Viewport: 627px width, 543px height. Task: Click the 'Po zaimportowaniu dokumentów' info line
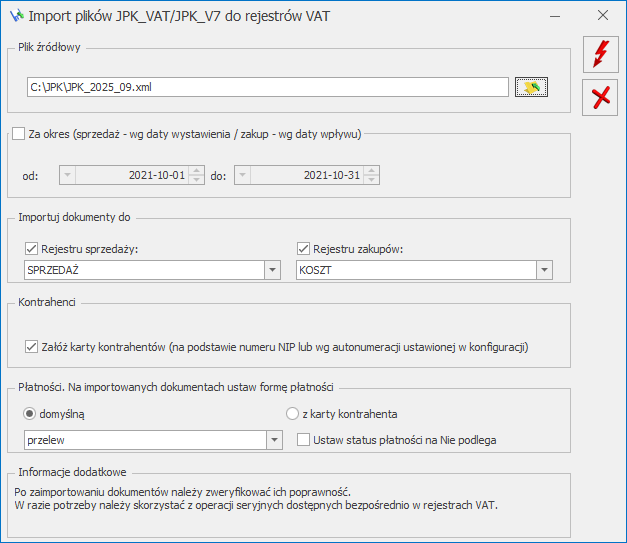pos(182,492)
